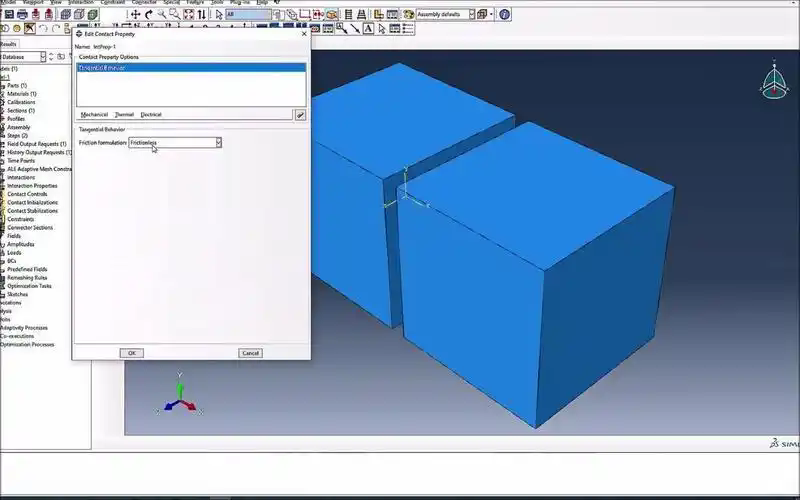The width and height of the screenshot is (800, 500).
Task: Switch to the Results tab
Action: [8, 44]
